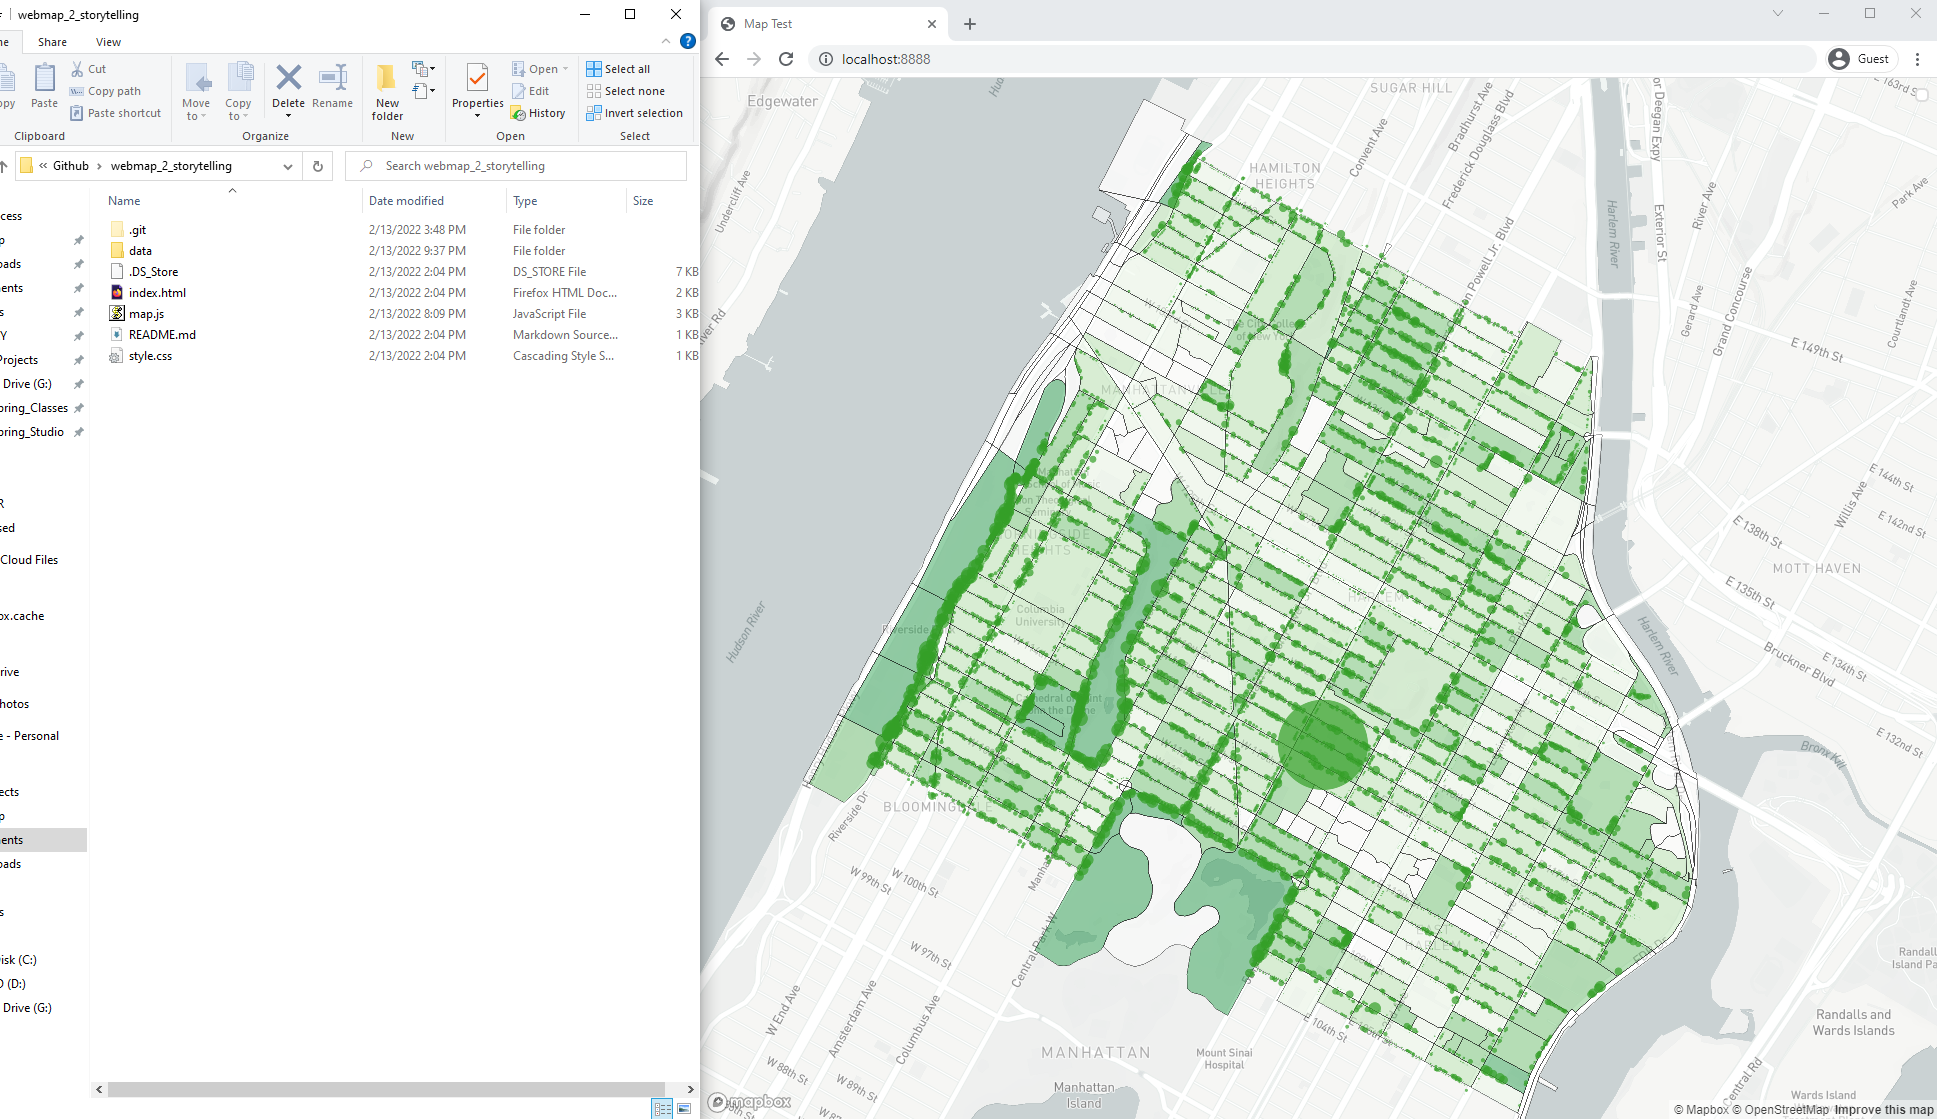View site information icon in address bar

[x=826, y=59]
